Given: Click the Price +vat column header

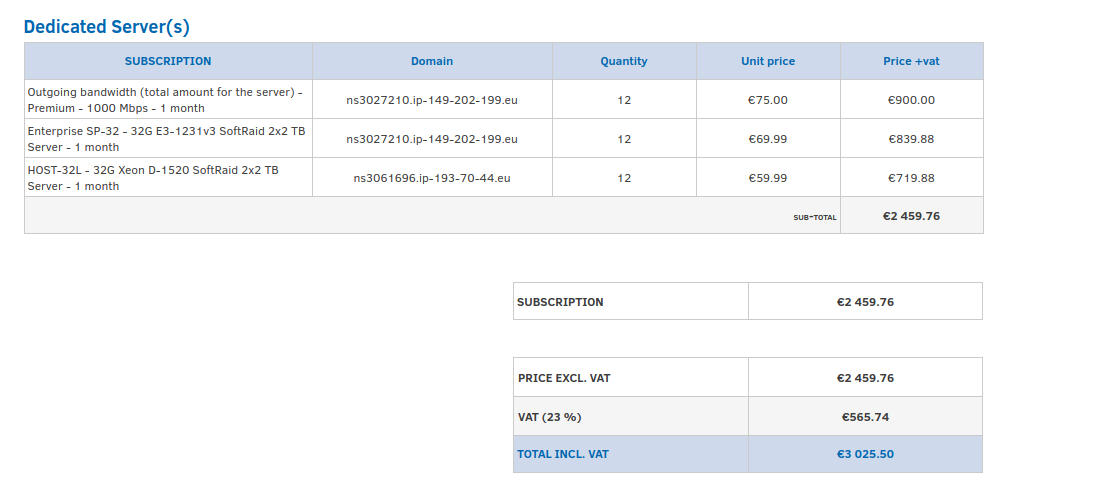Looking at the screenshot, I should point(912,61).
